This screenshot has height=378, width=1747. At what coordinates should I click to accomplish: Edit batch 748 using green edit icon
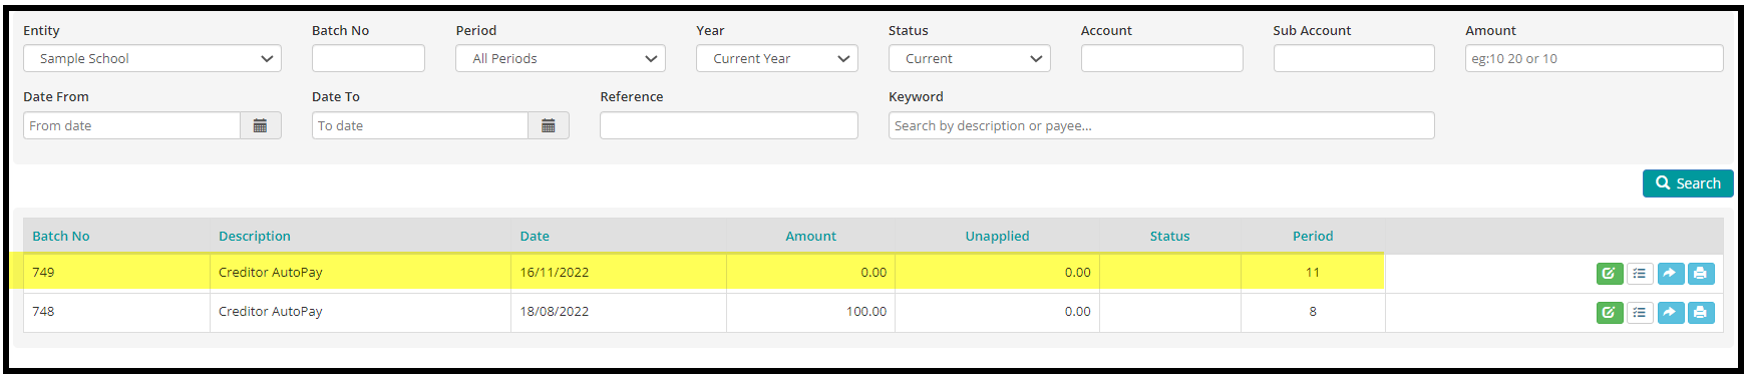1609,313
